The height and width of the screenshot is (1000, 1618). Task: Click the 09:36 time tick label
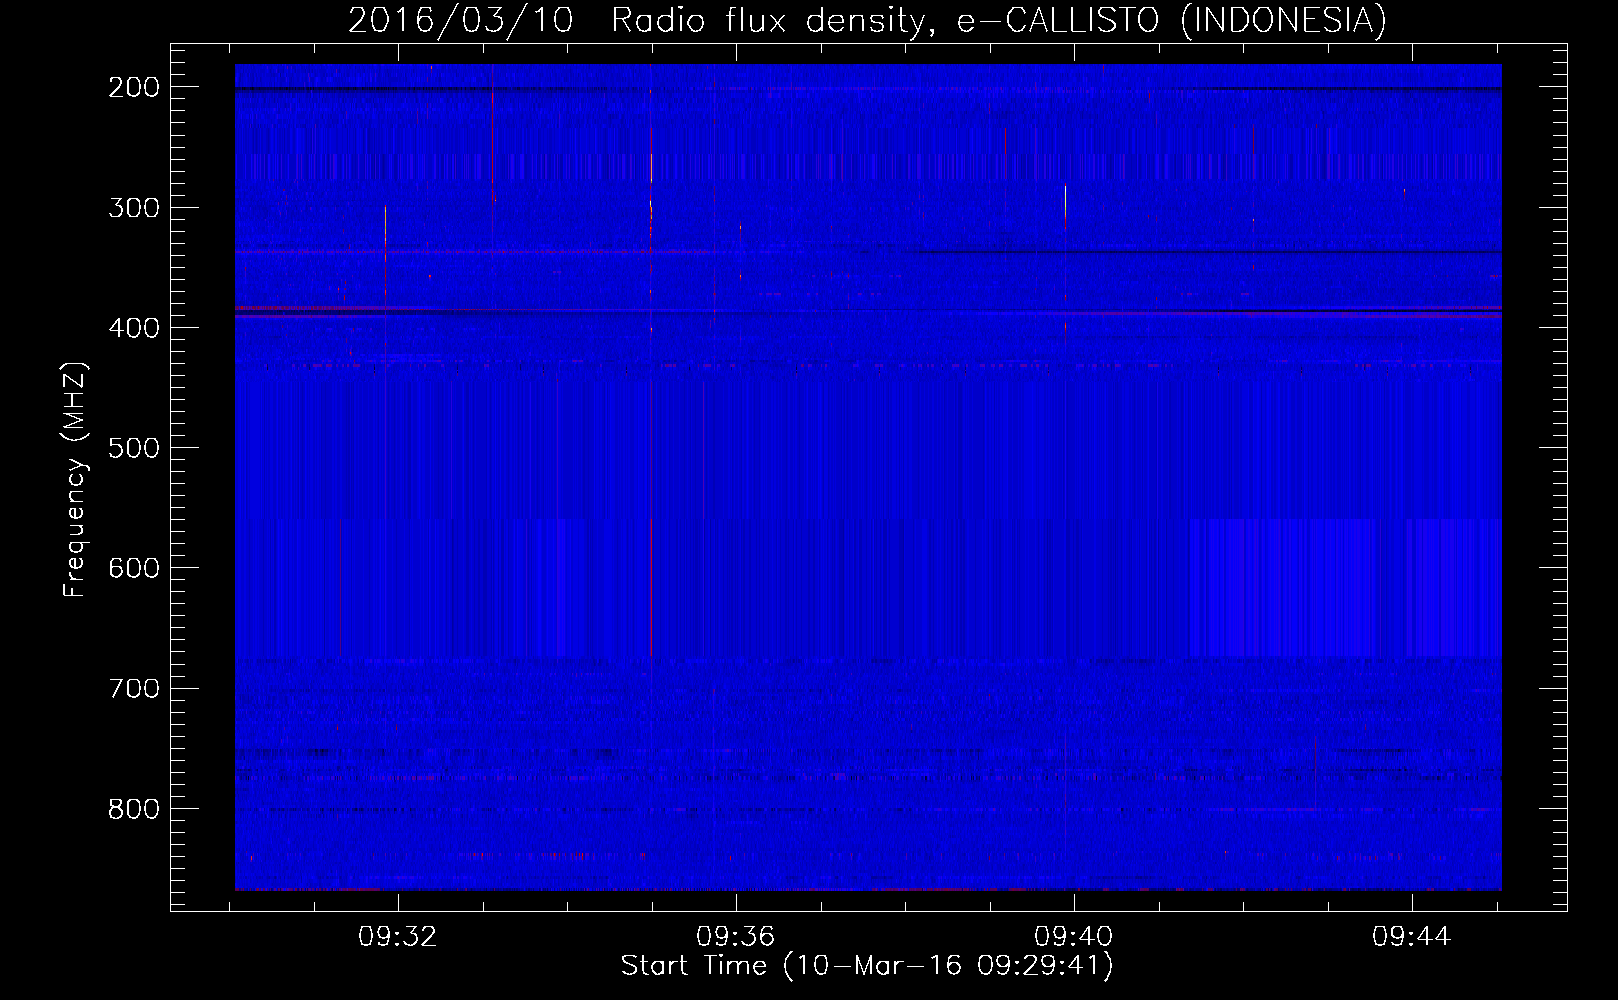[736, 937]
